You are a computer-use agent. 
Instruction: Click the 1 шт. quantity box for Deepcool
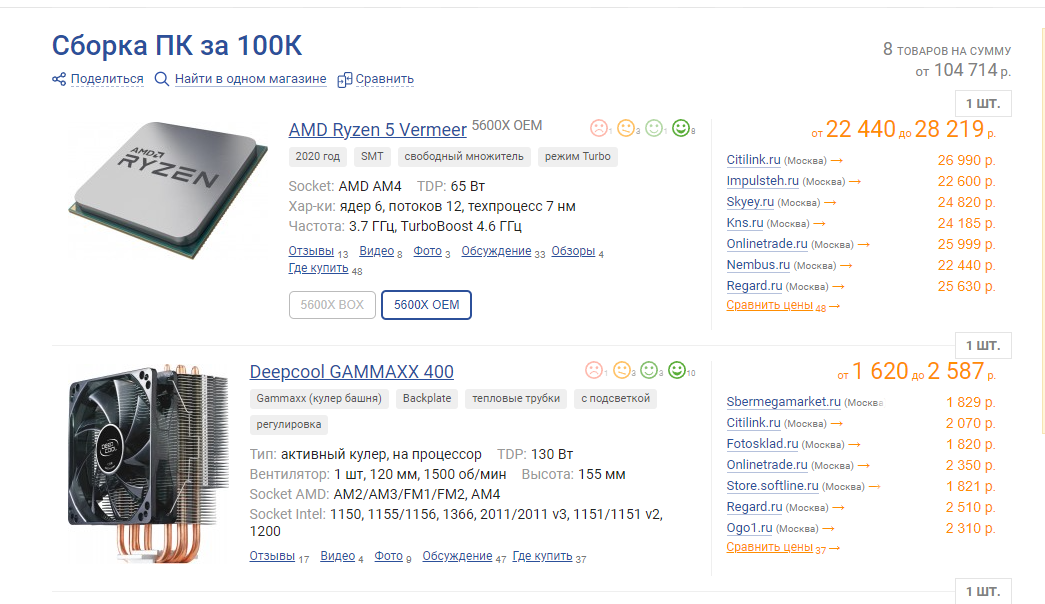(x=983, y=345)
